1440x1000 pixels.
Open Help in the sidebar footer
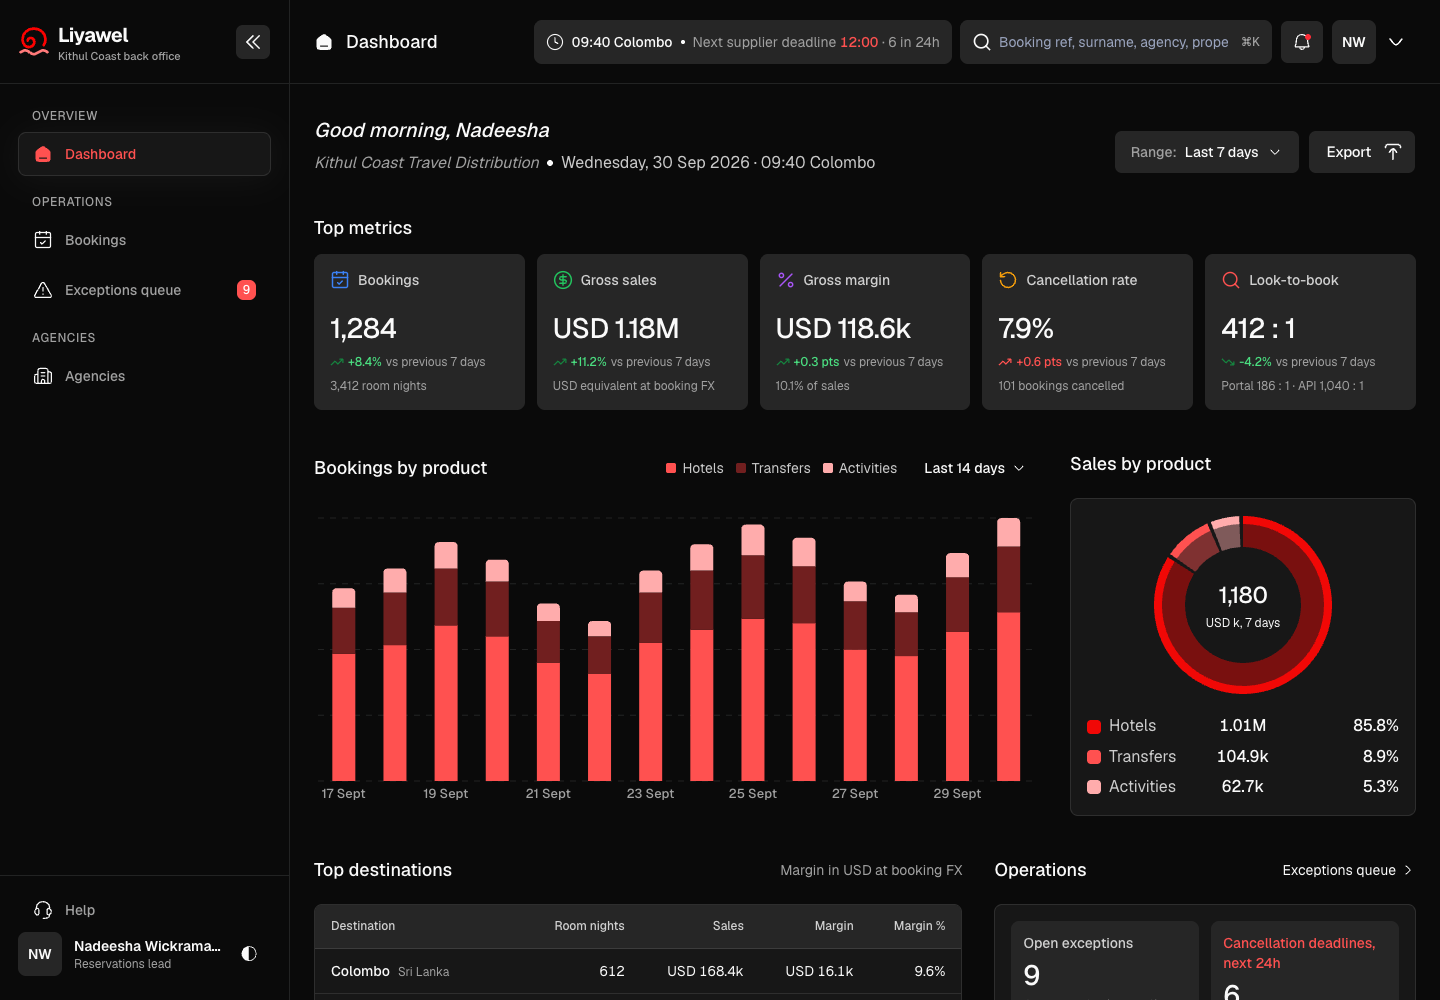(144, 910)
